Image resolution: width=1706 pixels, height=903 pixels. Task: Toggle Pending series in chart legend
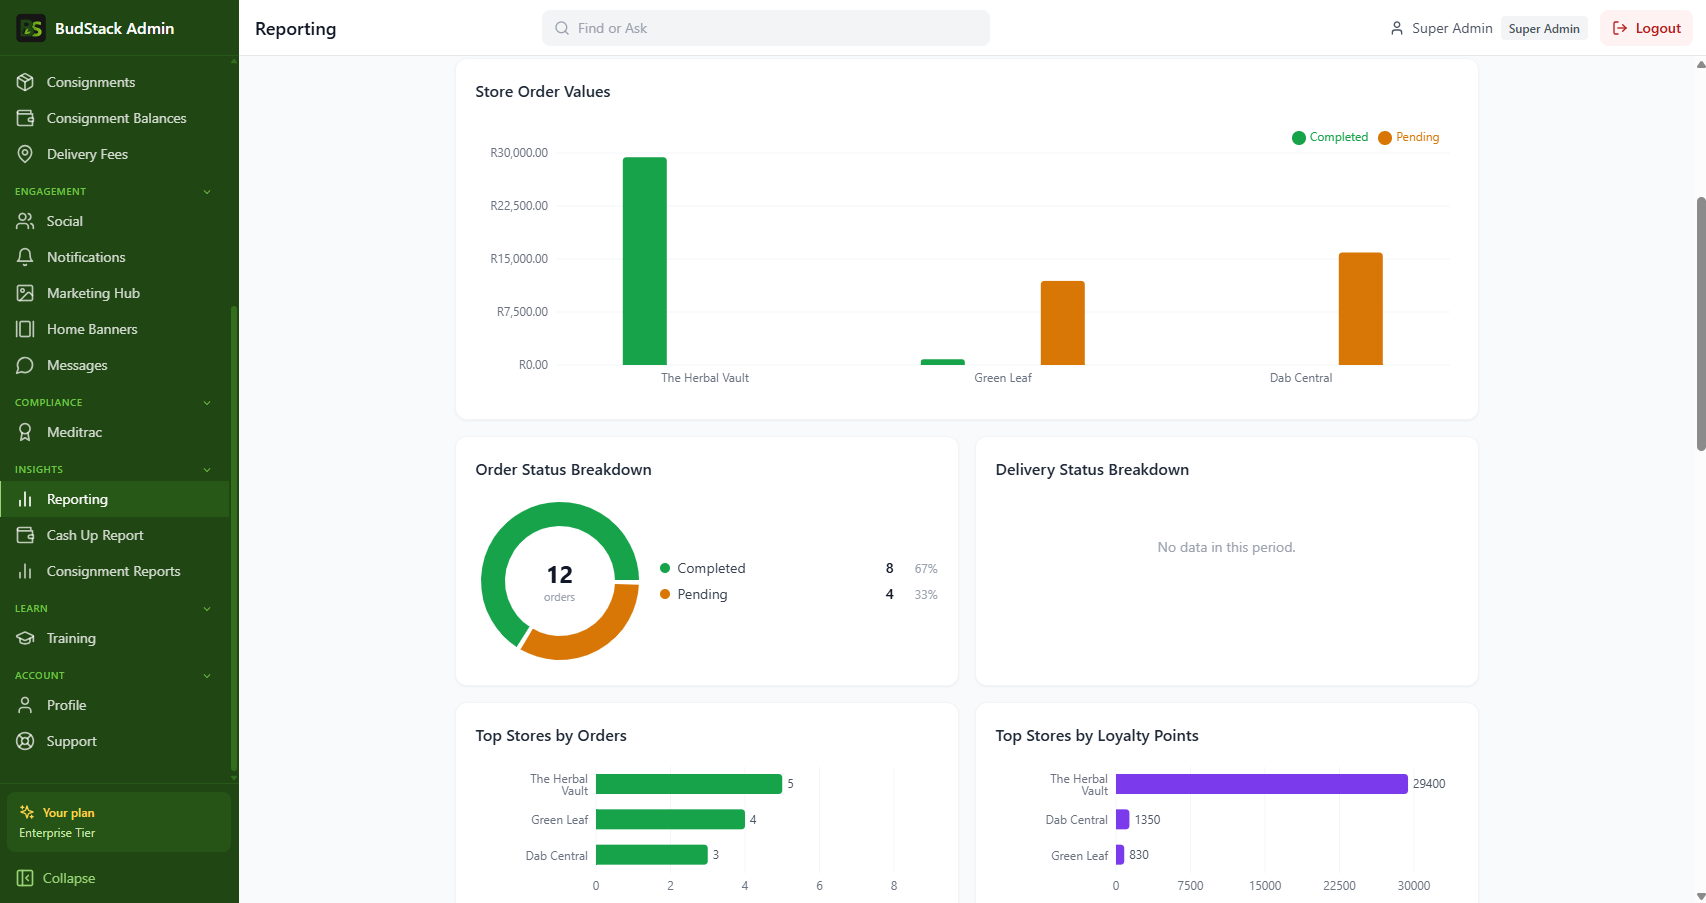(x=1409, y=137)
